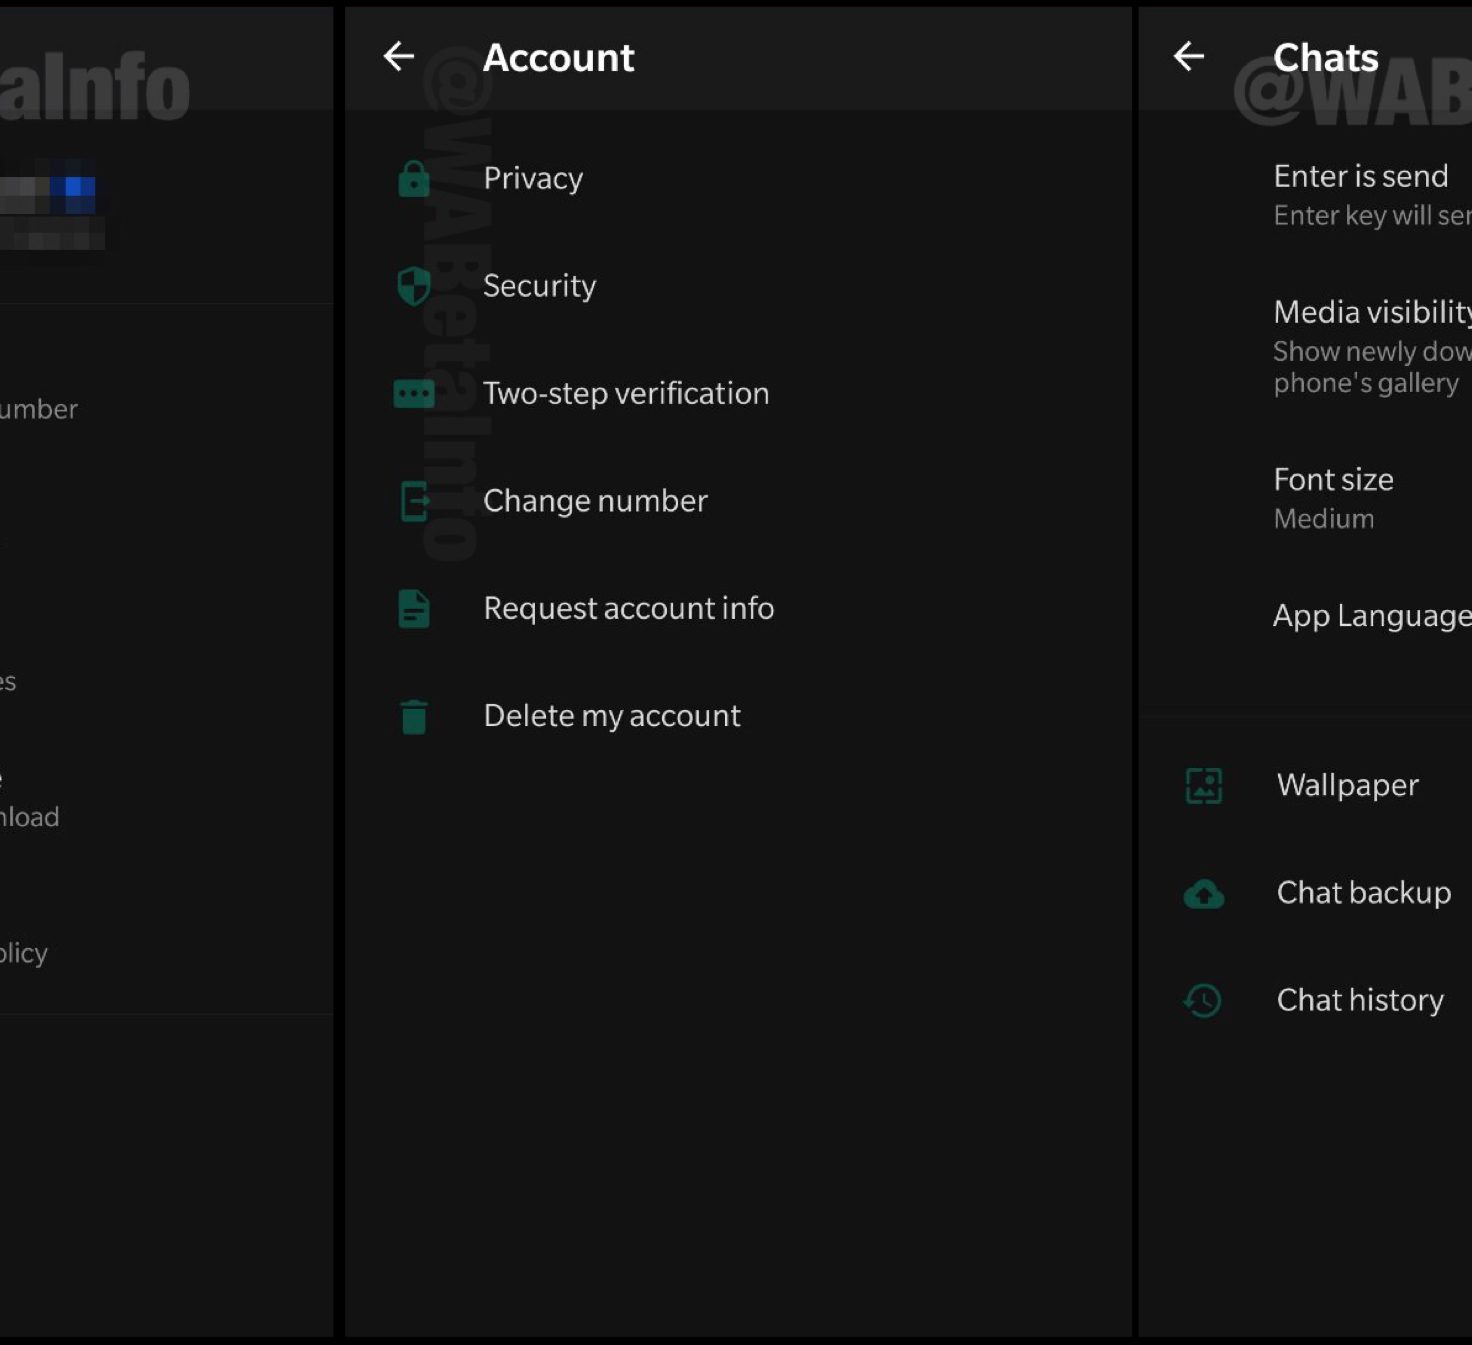1472x1345 pixels.
Task: Open Two-step verification settings
Action: coord(626,394)
